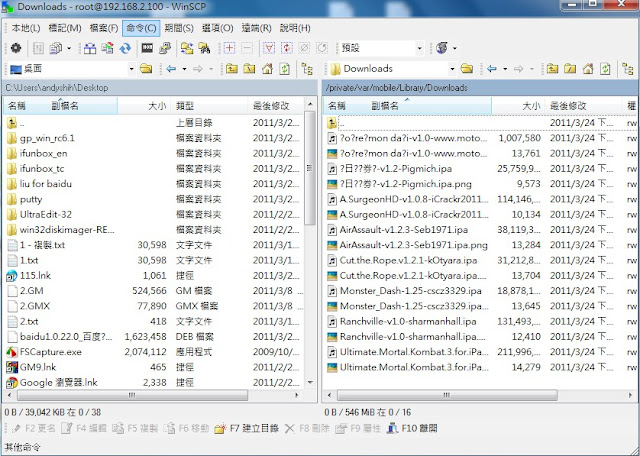This screenshot has height=456, width=640.
Task: Click the invert selection icon
Action: click(287, 48)
